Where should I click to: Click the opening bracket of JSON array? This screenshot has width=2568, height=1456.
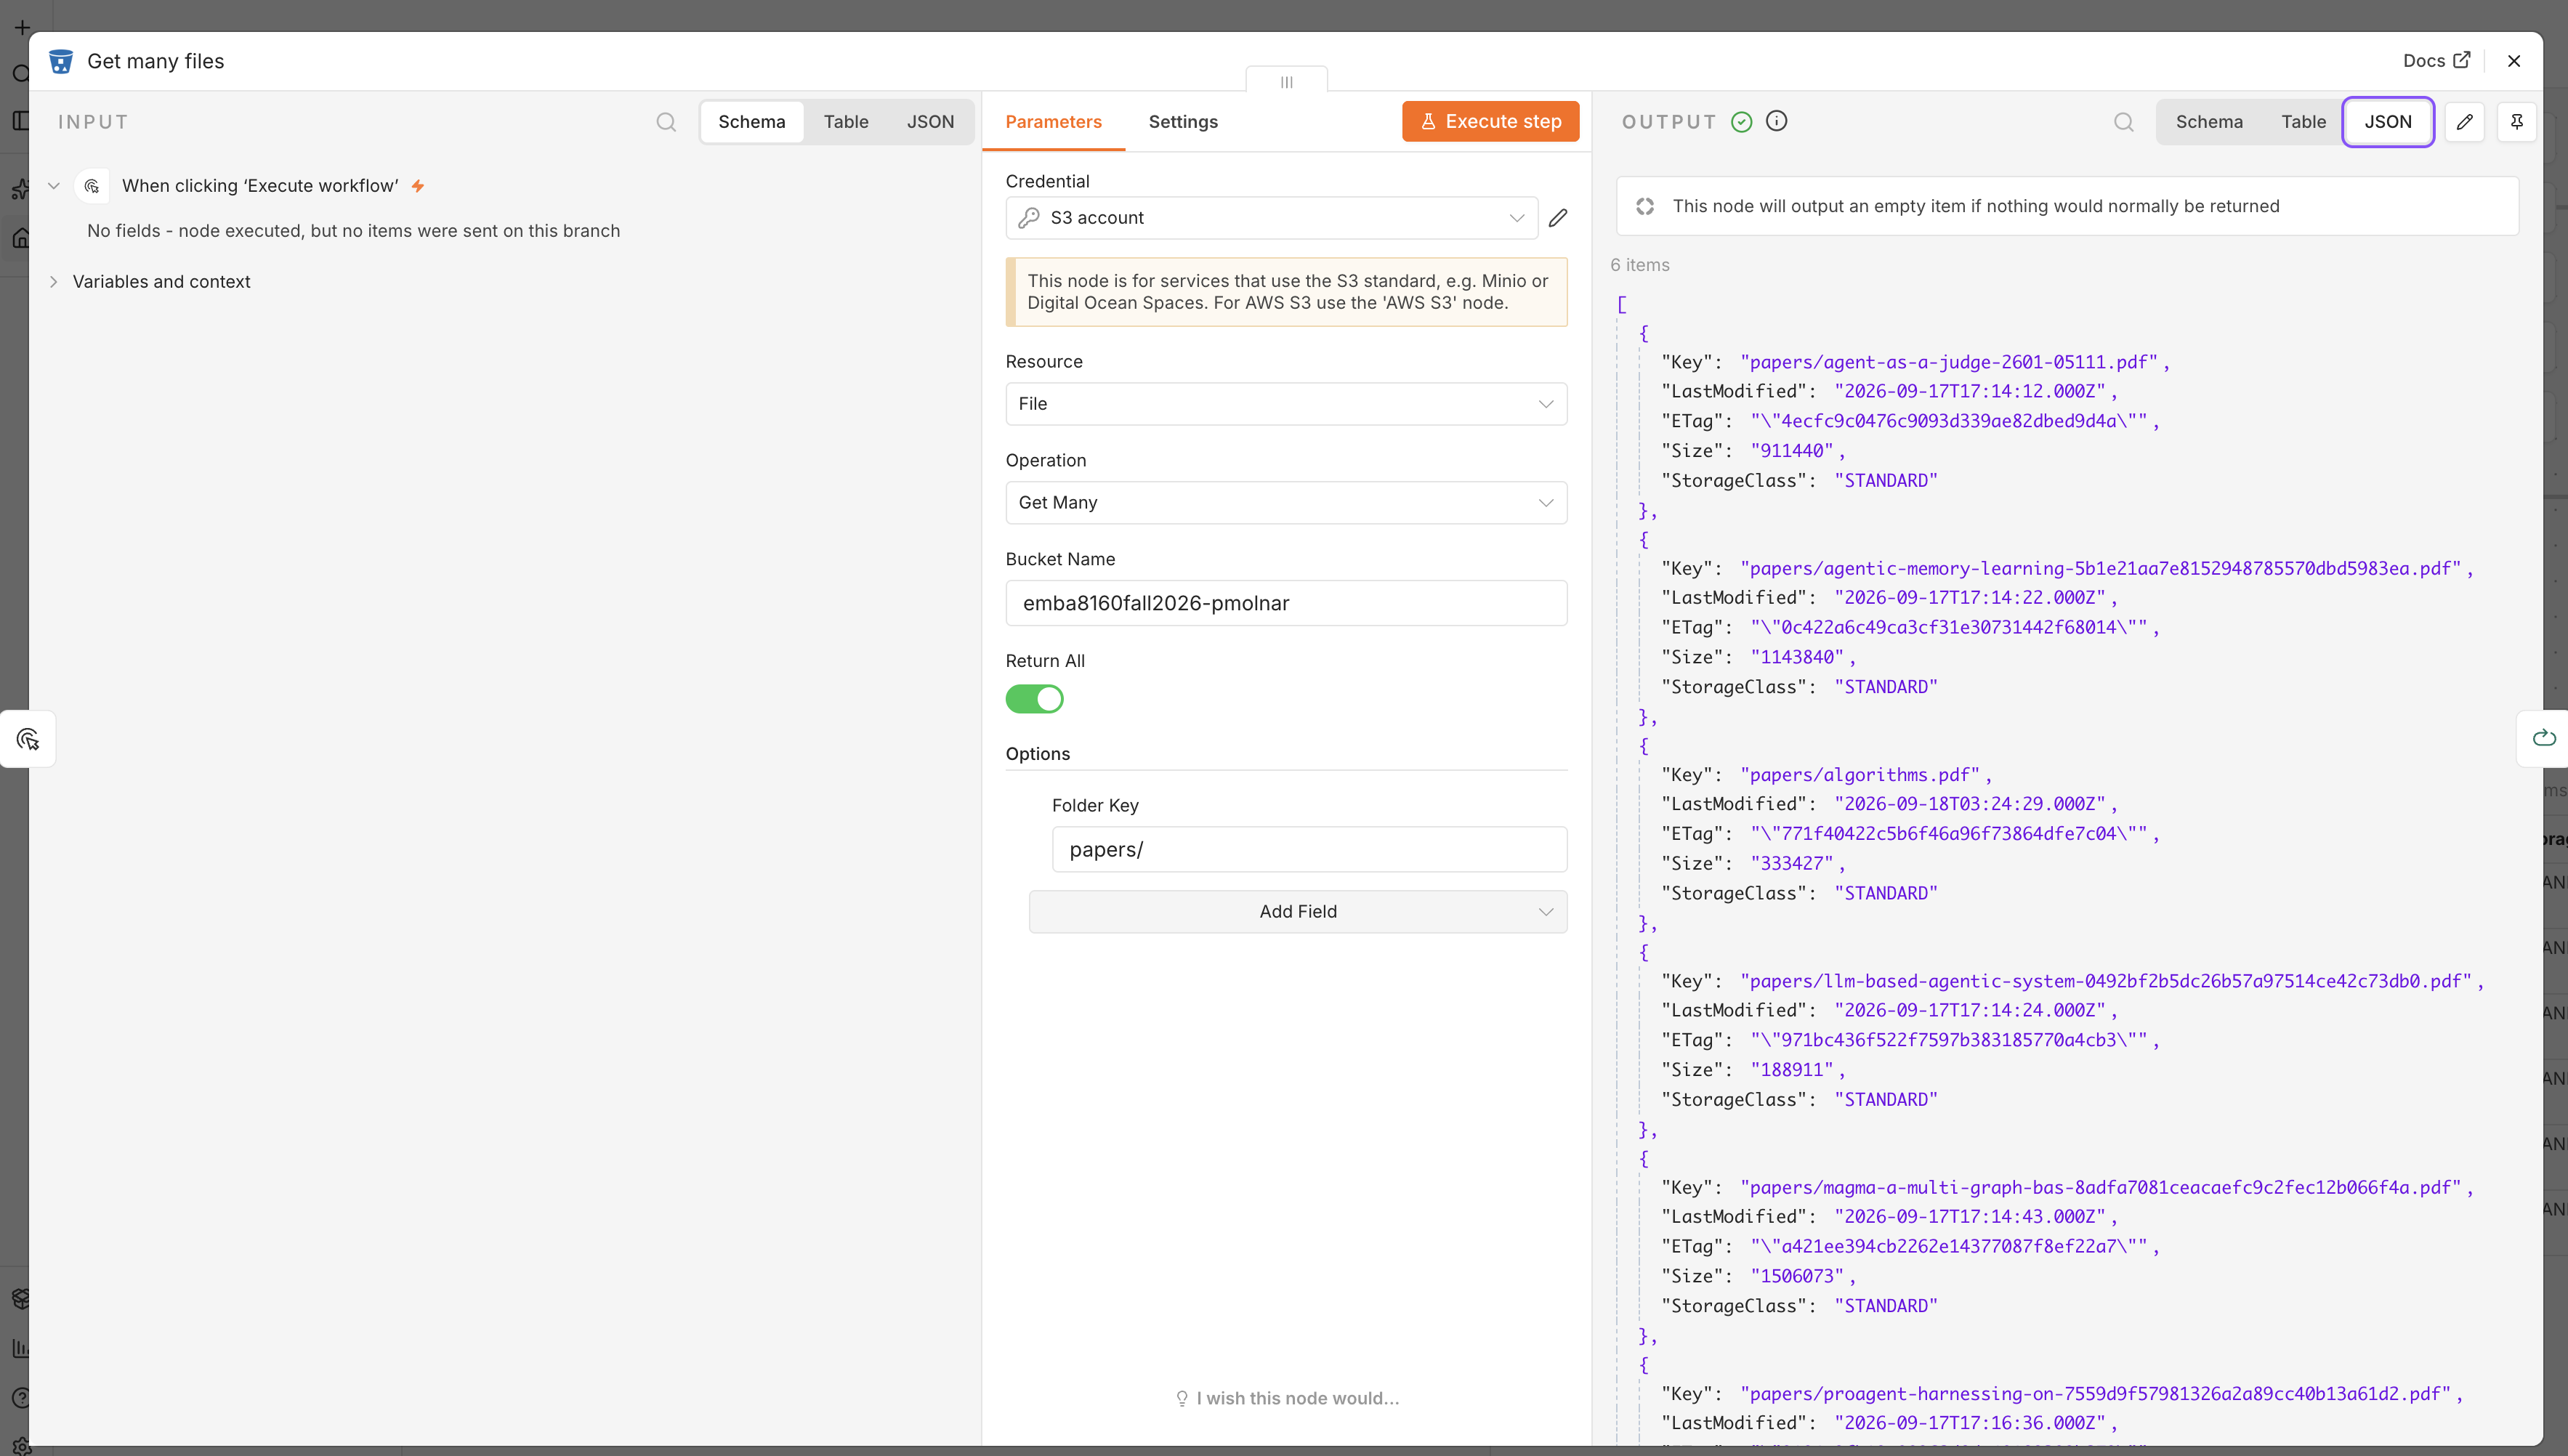[1622, 304]
